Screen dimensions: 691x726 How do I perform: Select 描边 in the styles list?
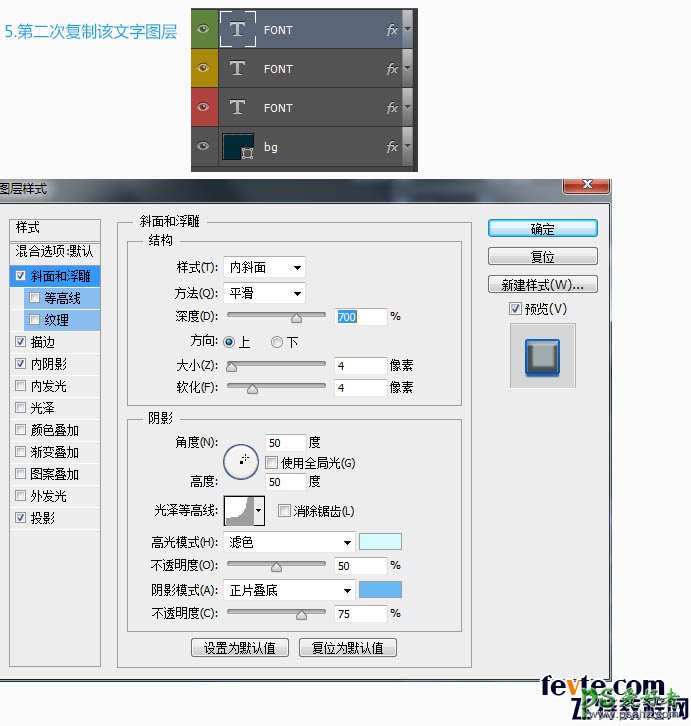pyautogui.click(x=42, y=342)
